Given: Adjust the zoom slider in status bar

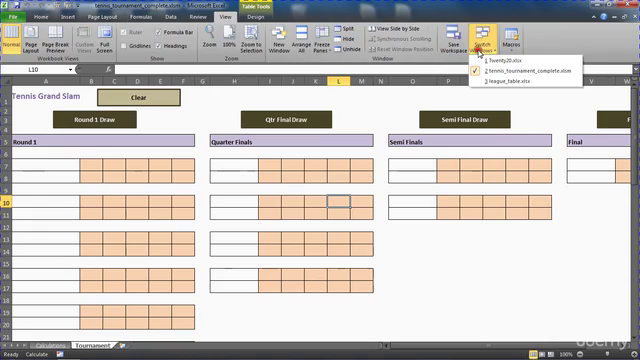Looking at the screenshot, I should point(607,354).
